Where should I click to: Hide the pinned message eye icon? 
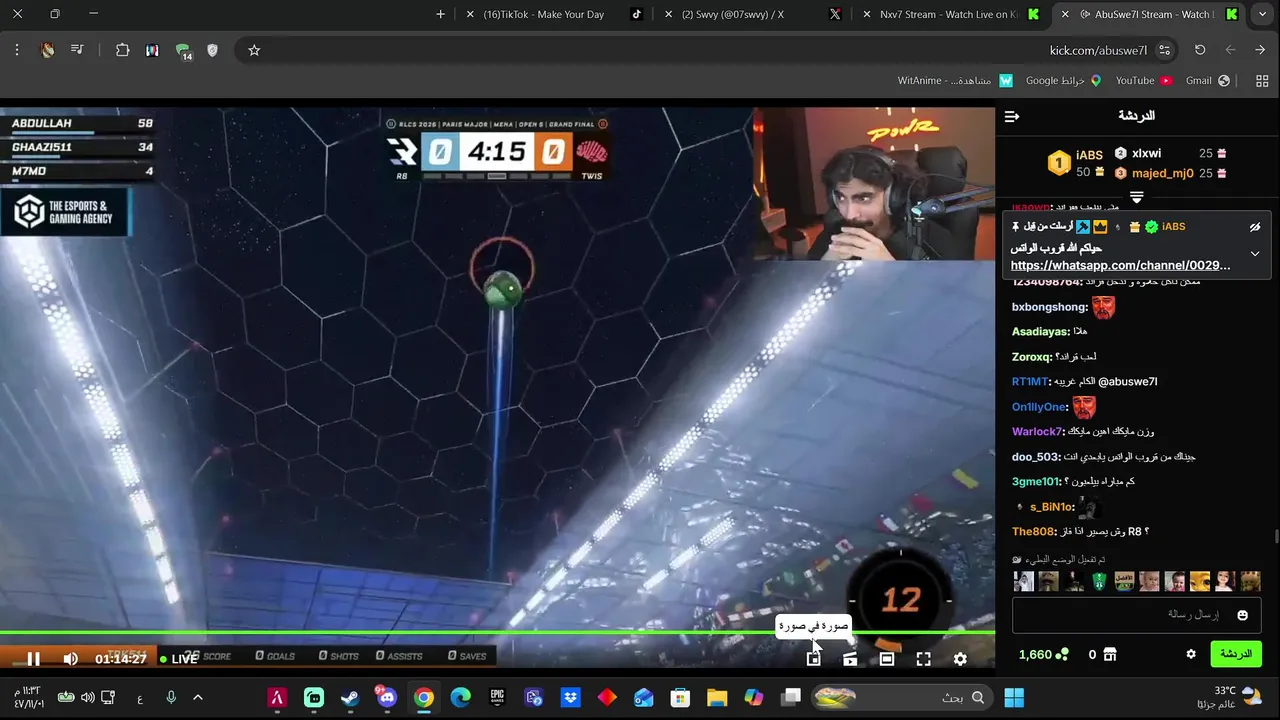(1255, 227)
